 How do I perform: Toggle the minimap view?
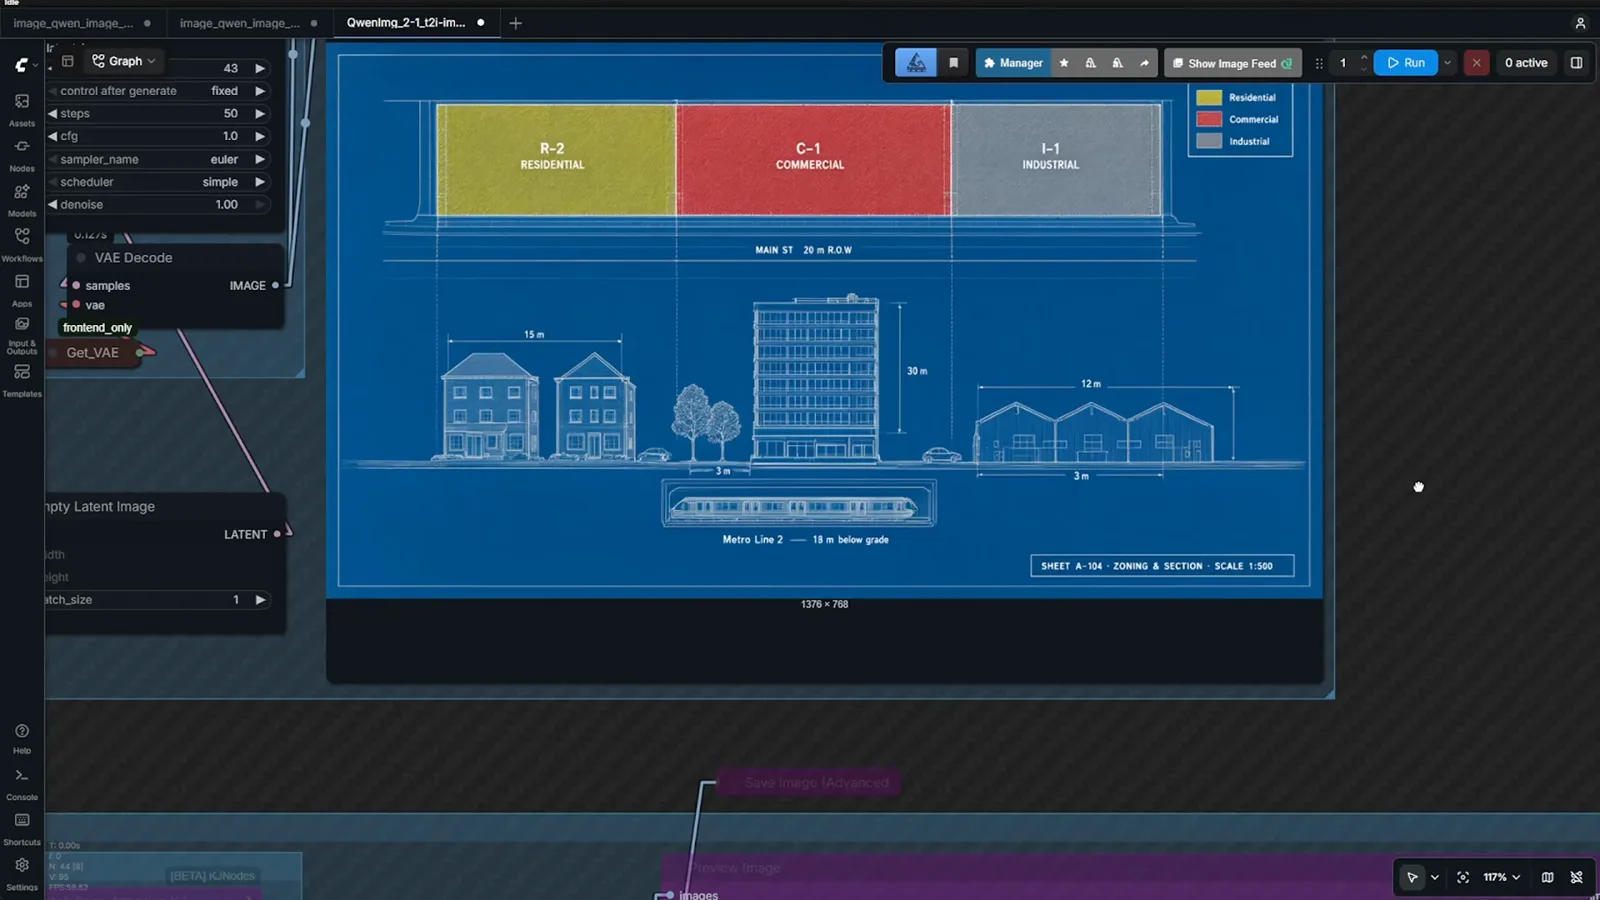(1547, 877)
